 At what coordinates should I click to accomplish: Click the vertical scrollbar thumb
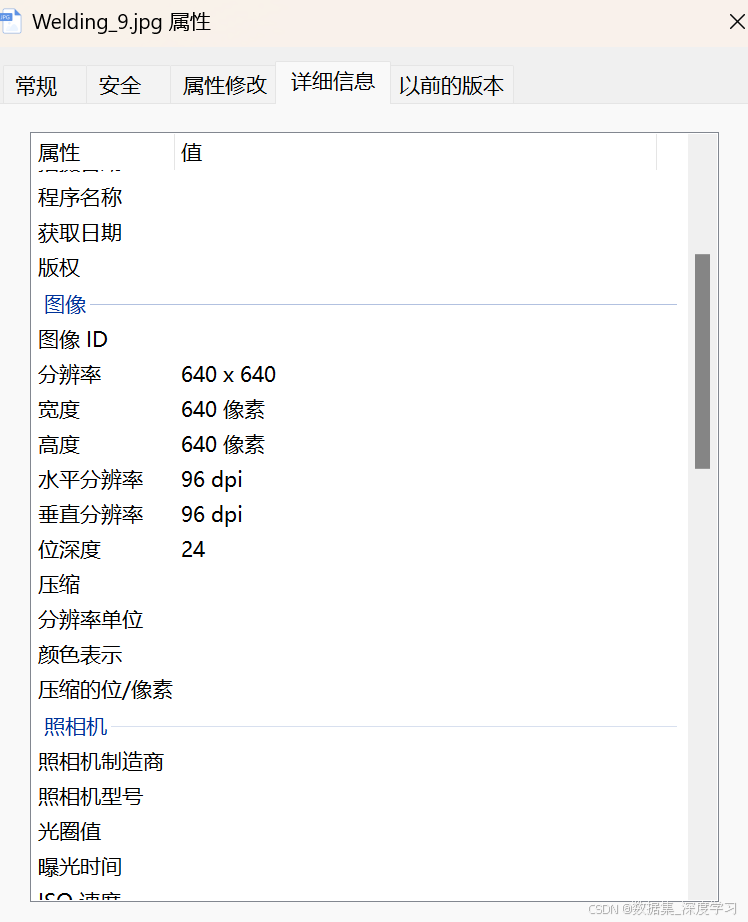702,361
